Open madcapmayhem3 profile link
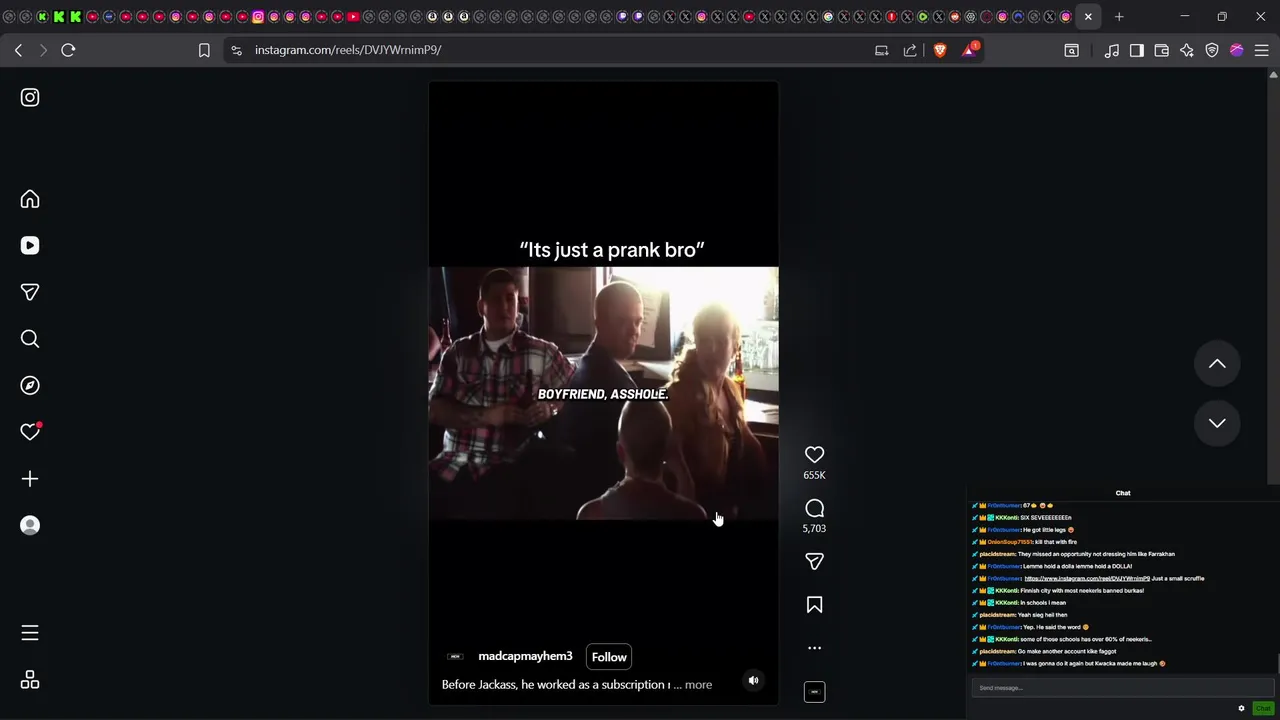 [x=525, y=656]
